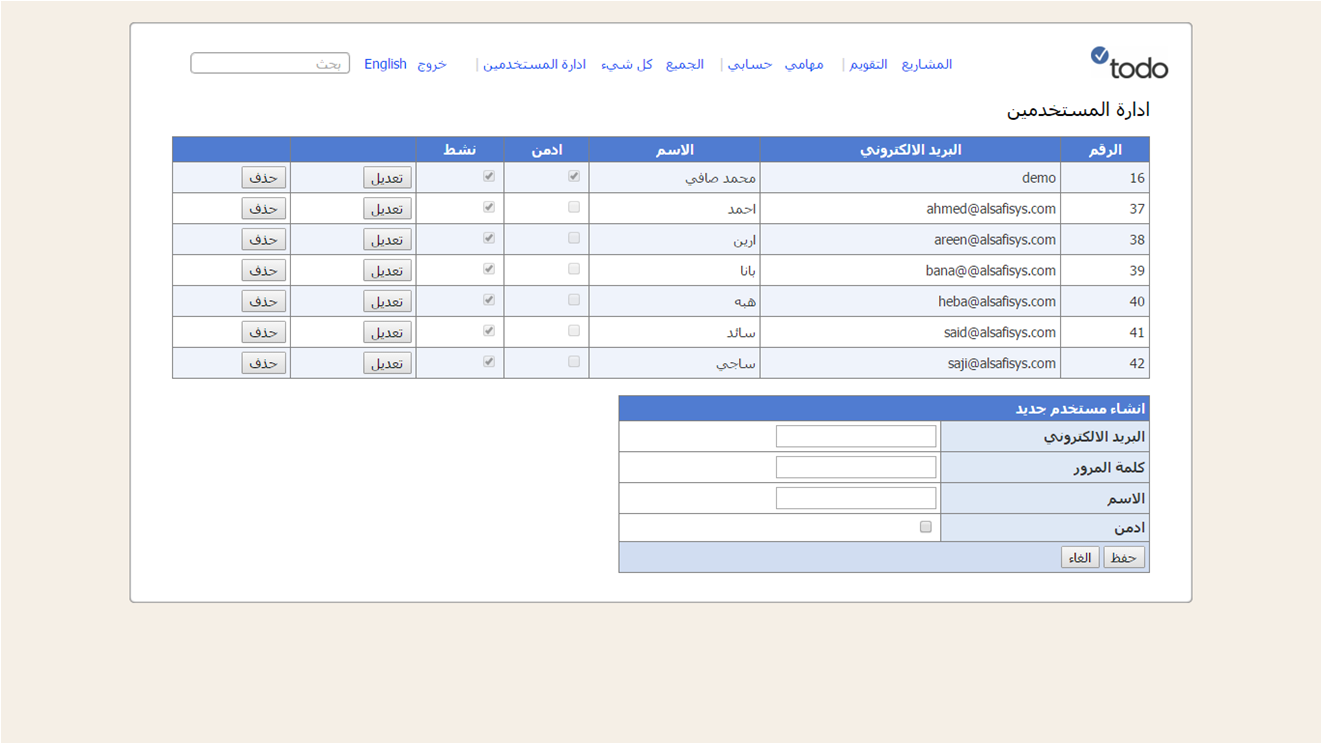This screenshot has width=1322, height=744.
Task: Open the التقويم (Calendar) menu link
Action: coord(868,64)
